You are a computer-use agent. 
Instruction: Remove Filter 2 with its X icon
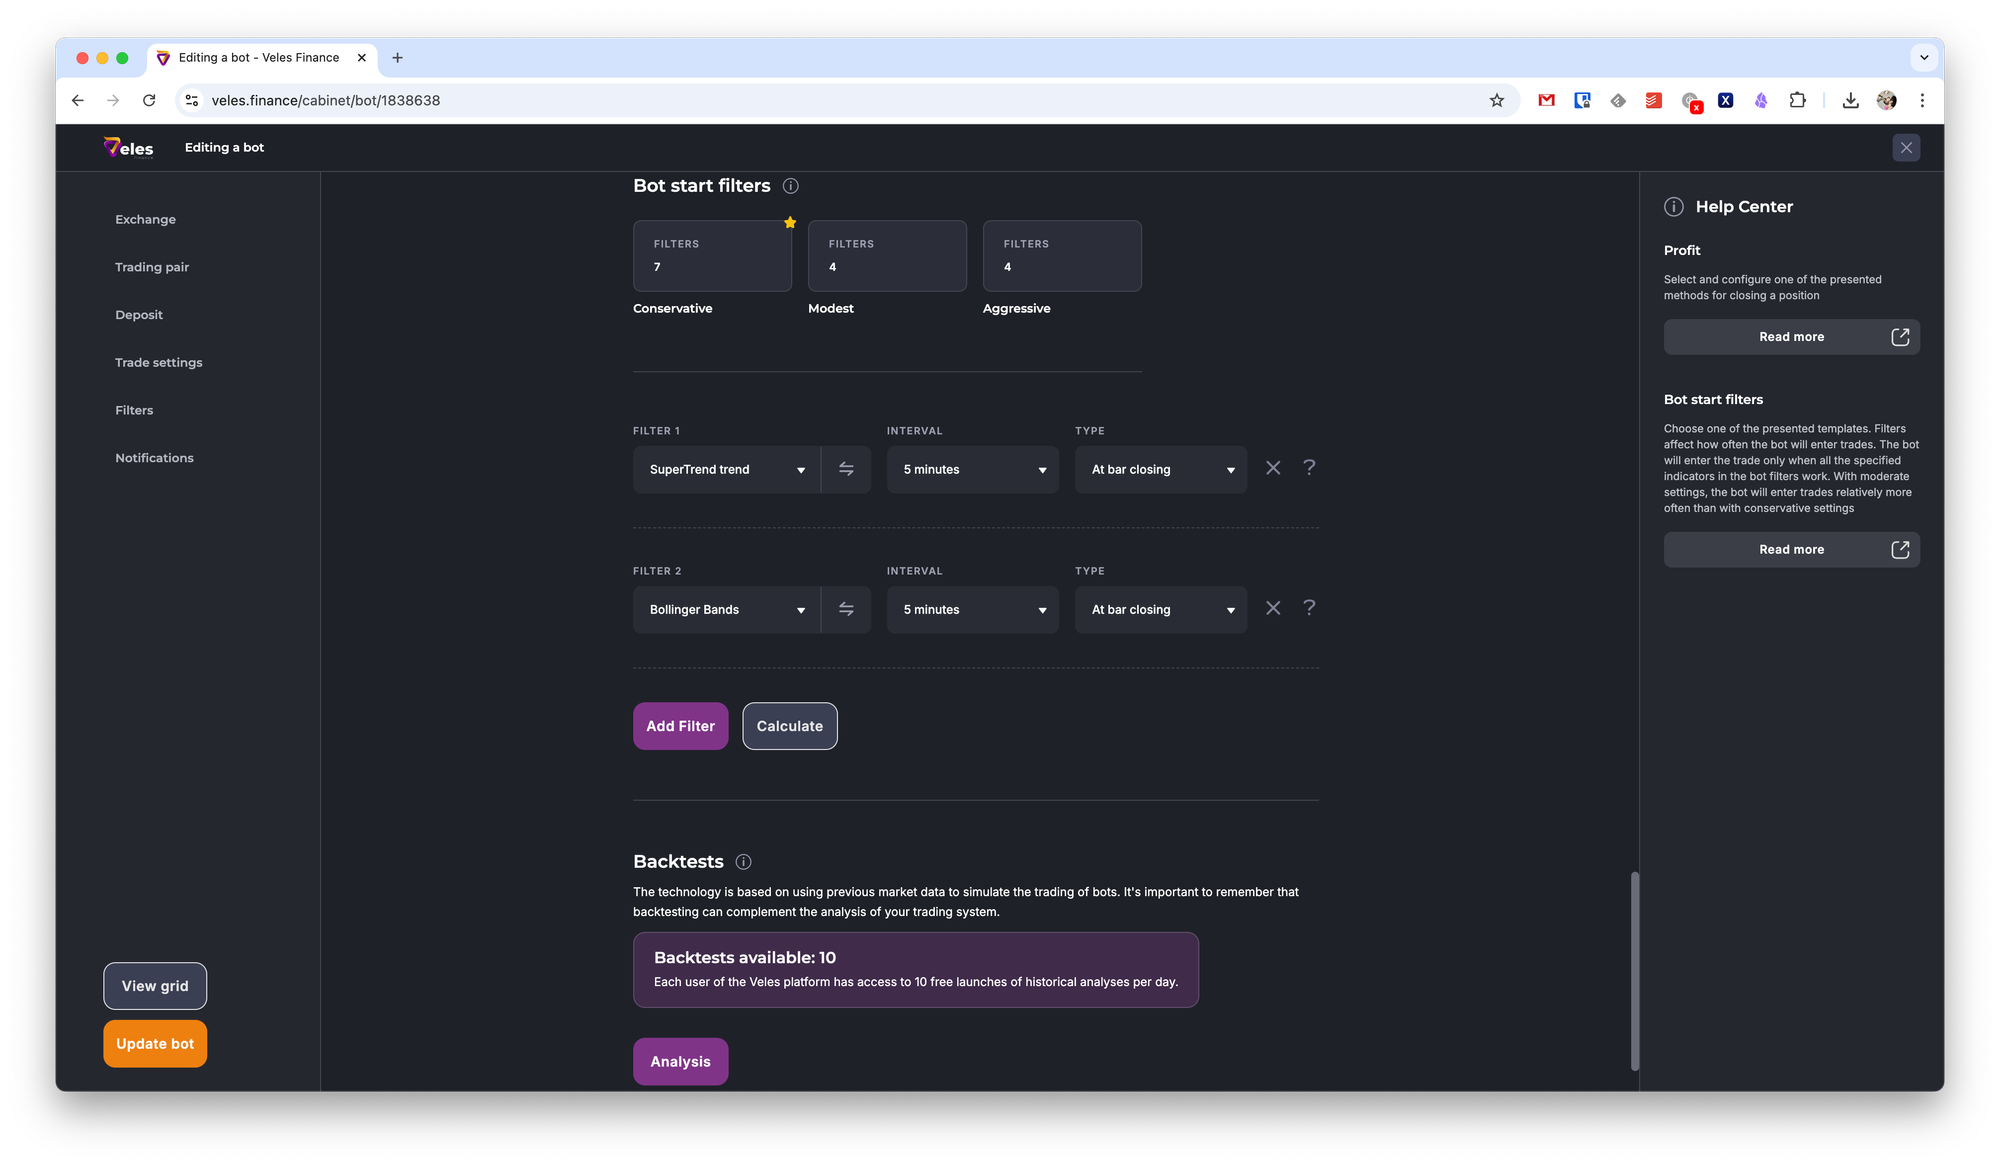click(x=1273, y=608)
